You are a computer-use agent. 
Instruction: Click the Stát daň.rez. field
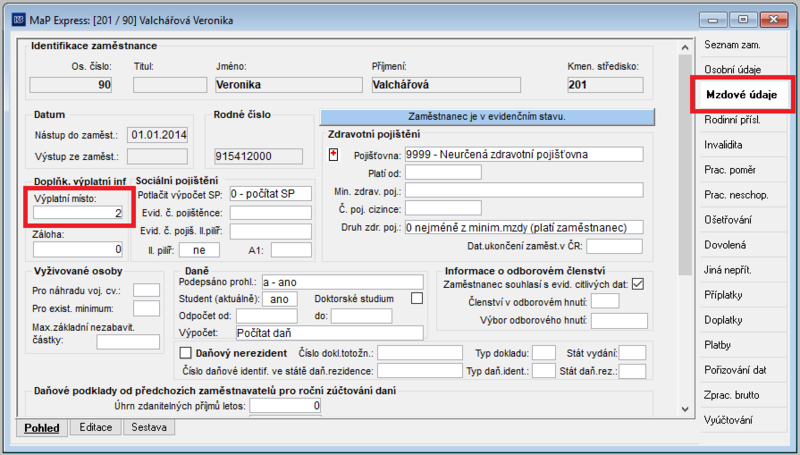(633, 371)
